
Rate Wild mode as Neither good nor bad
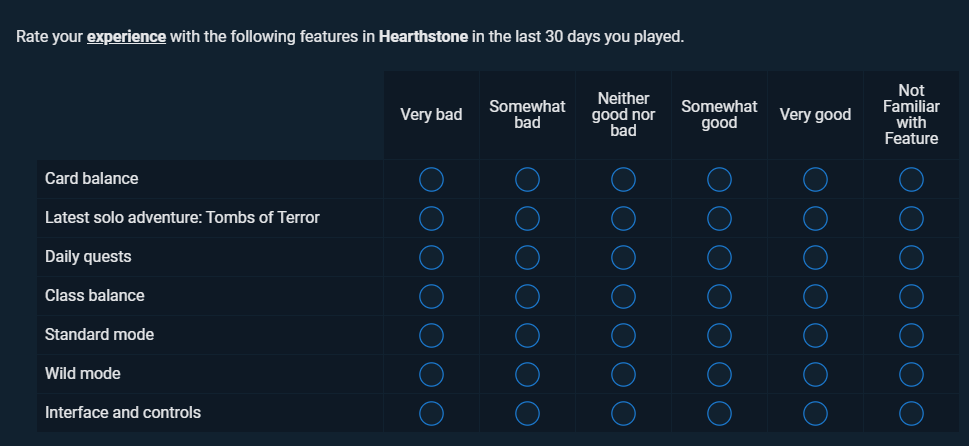coord(623,374)
